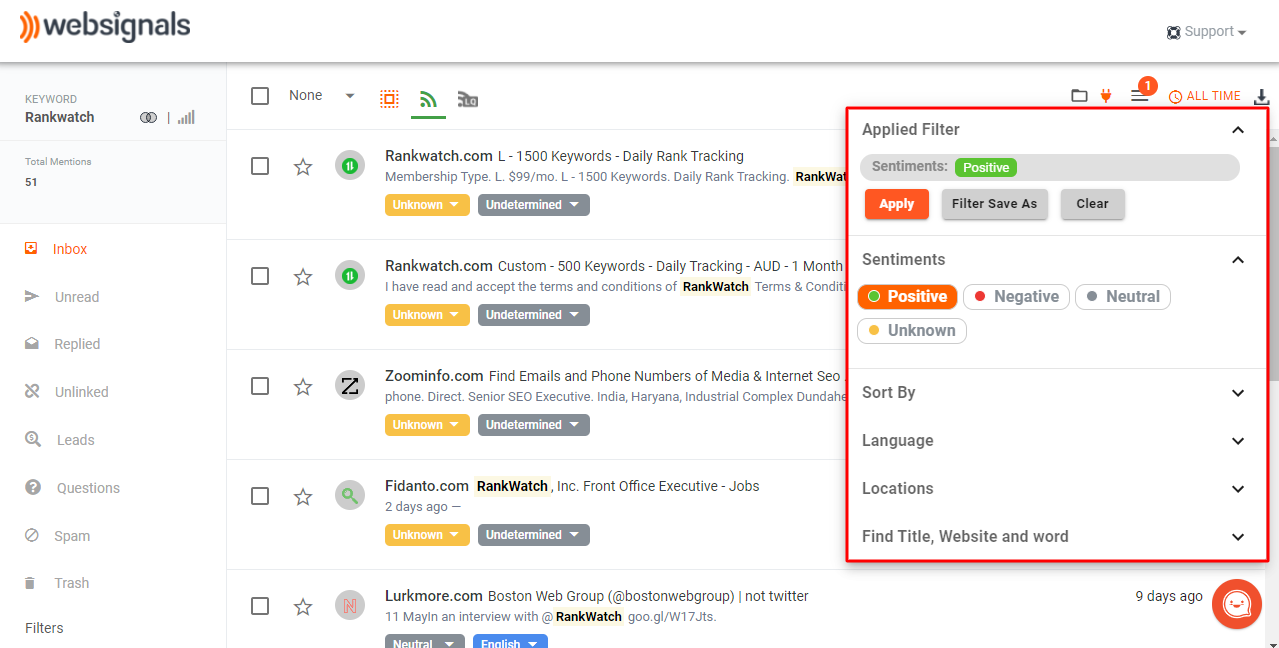This screenshot has height=648, width=1279.
Task: Open the Replied folder
Action: coord(77,344)
